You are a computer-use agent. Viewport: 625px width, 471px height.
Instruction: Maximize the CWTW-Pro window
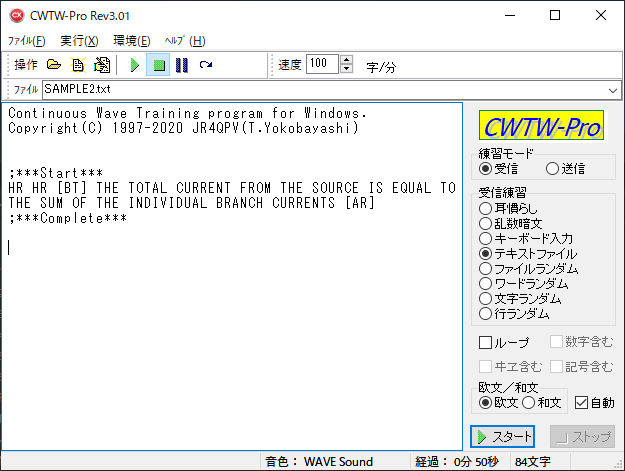555,16
